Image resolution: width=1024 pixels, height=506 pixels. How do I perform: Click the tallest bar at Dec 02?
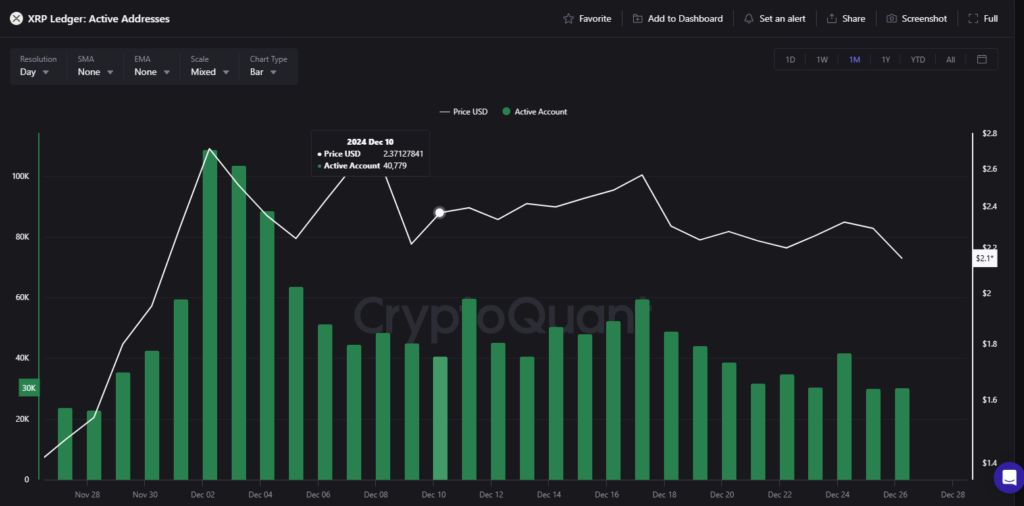[210, 315]
